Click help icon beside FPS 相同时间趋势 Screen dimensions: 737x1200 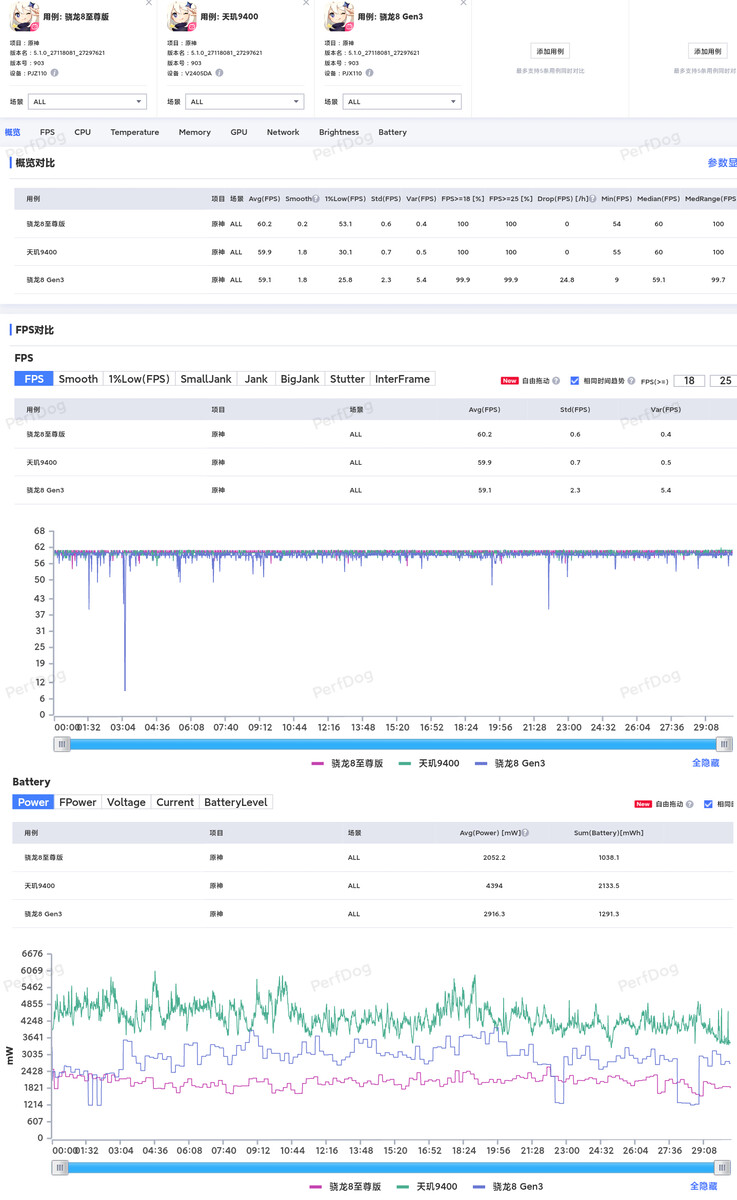coord(632,381)
